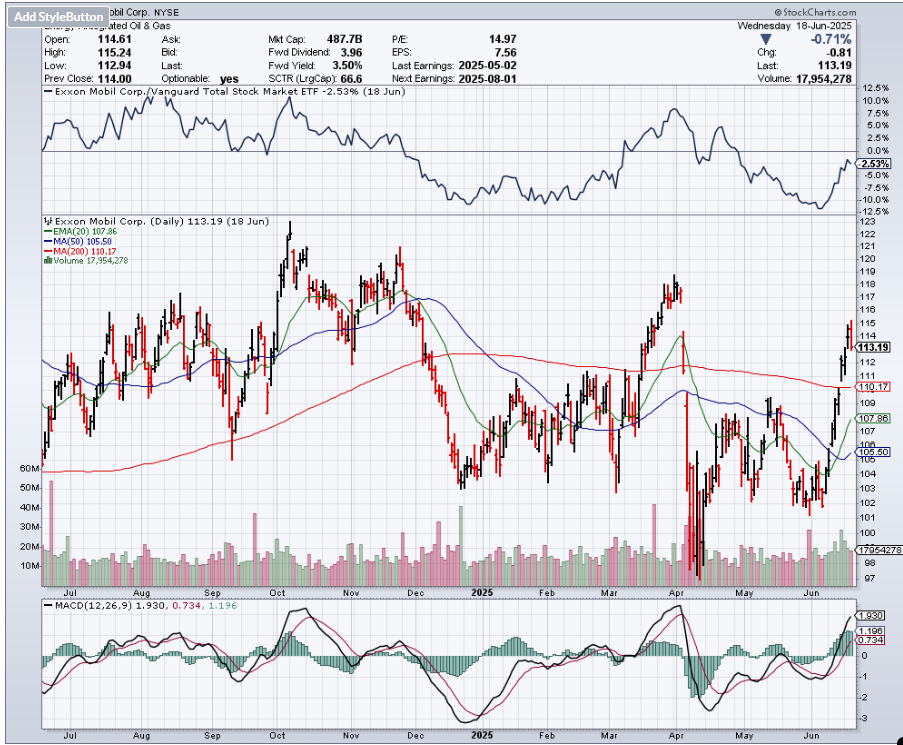
Task: Click the header Volume value 17,954,278
Action: click(x=824, y=79)
